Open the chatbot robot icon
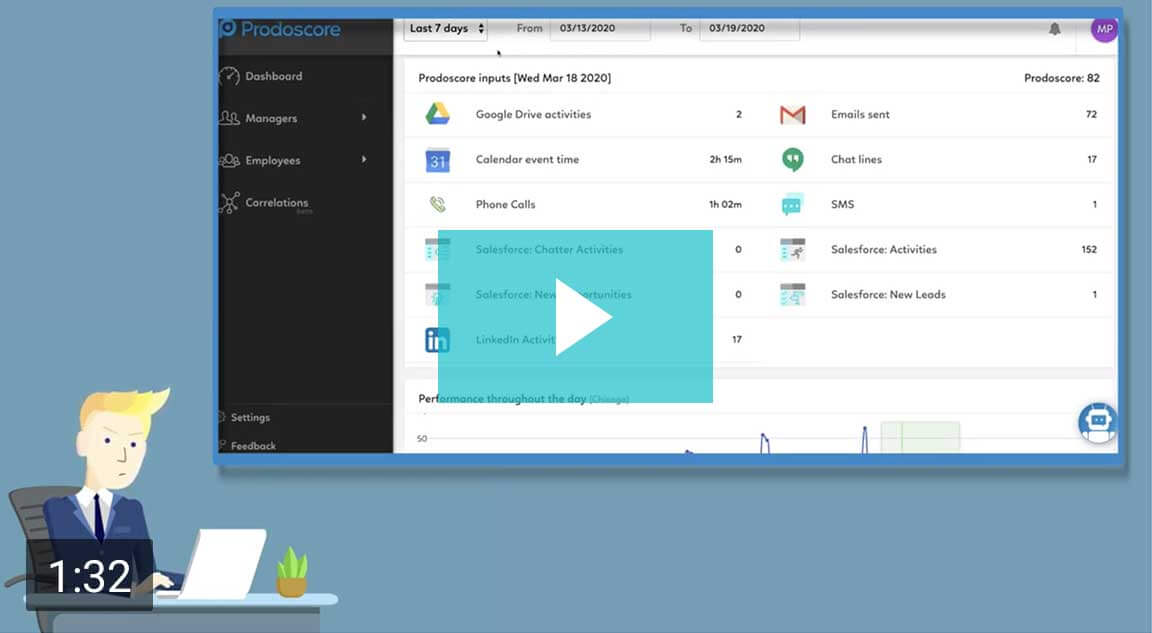1152x633 pixels. tap(1098, 422)
